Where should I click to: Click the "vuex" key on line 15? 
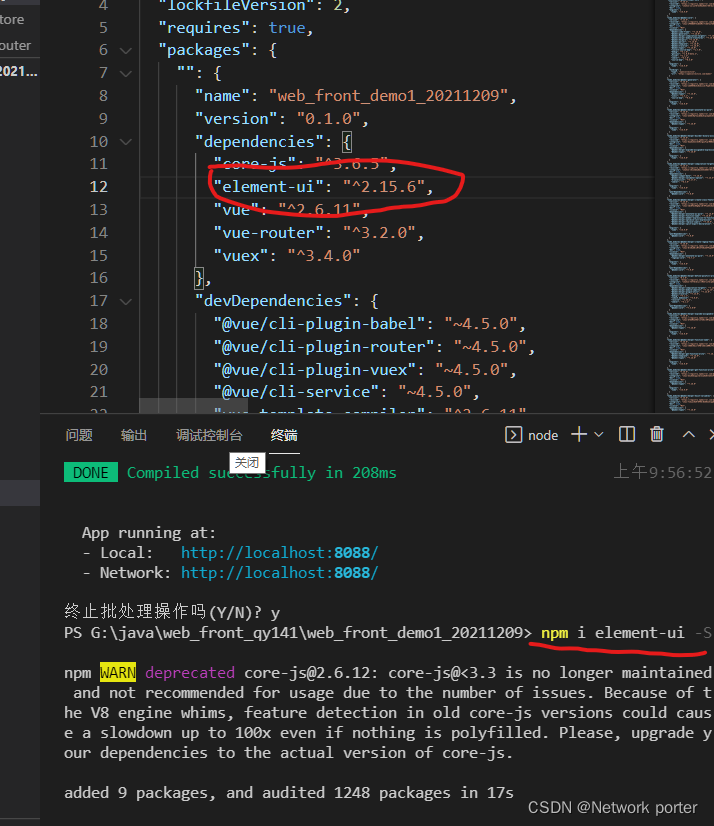[241, 256]
